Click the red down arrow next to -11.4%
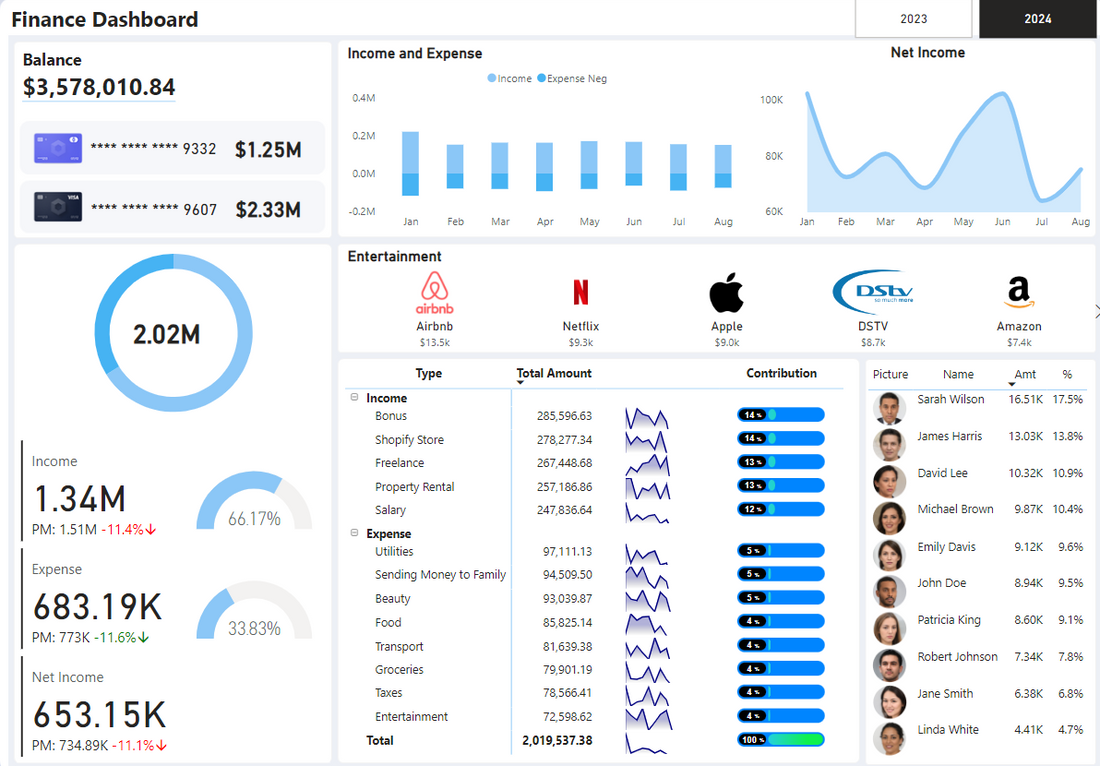Viewport: 1100px width, 766px height. coord(151,530)
